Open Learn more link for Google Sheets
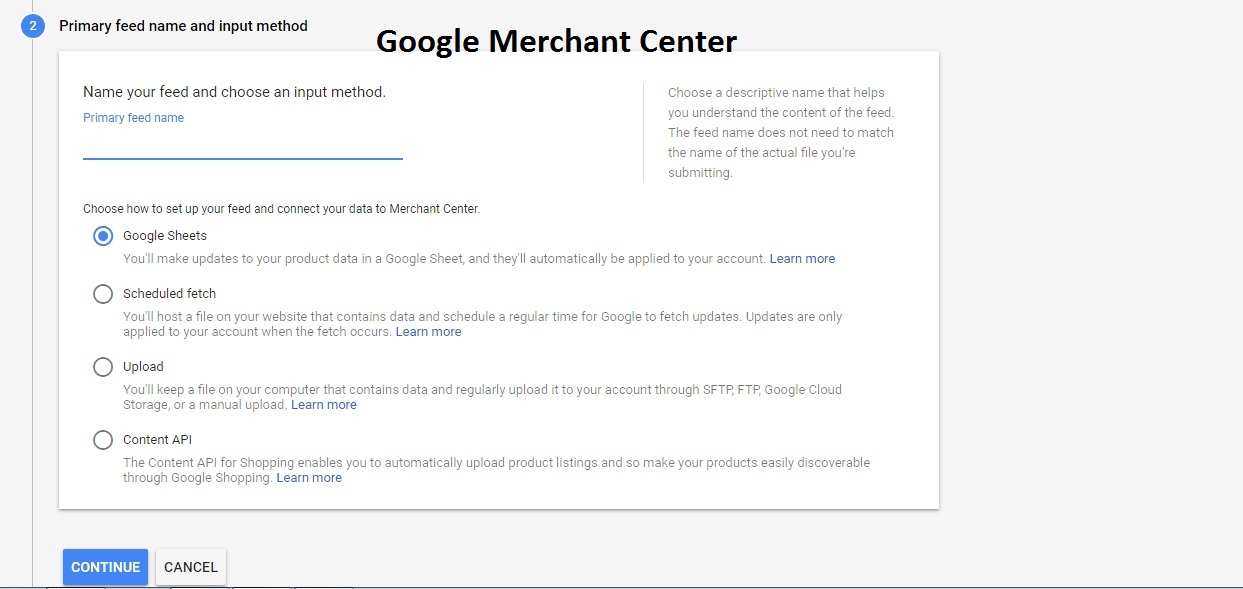1243x589 pixels. pyautogui.click(x=802, y=258)
